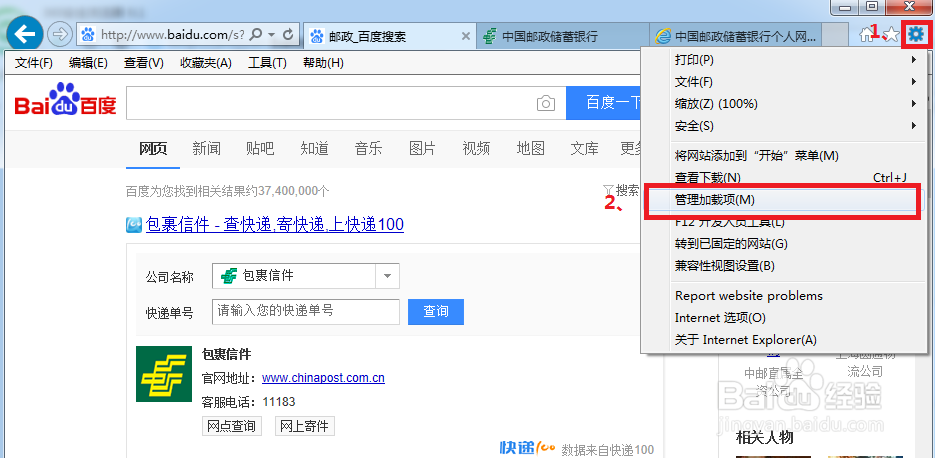The height and width of the screenshot is (458, 935).
Task: Click the 网点查询 button
Action: [232, 426]
